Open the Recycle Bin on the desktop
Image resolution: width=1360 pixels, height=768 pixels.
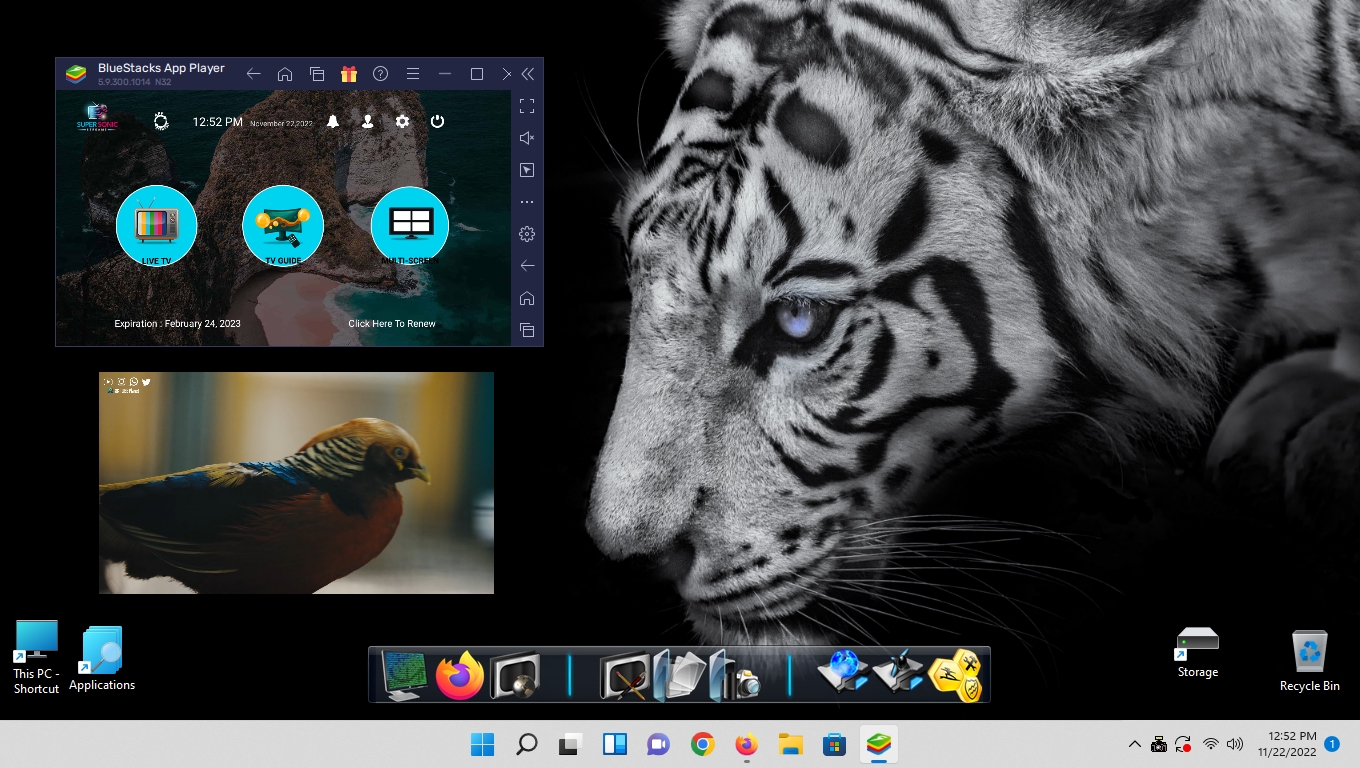pyautogui.click(x=1309, y=660)
